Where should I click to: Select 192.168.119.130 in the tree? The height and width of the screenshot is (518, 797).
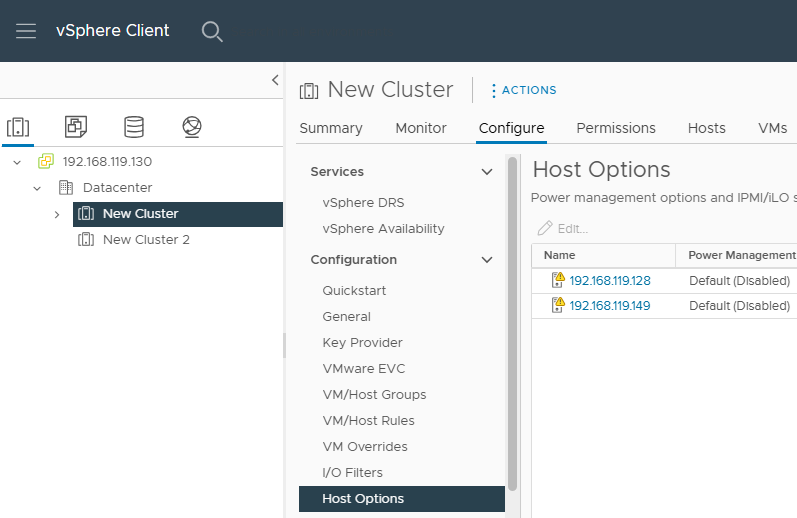pos(107,162)
